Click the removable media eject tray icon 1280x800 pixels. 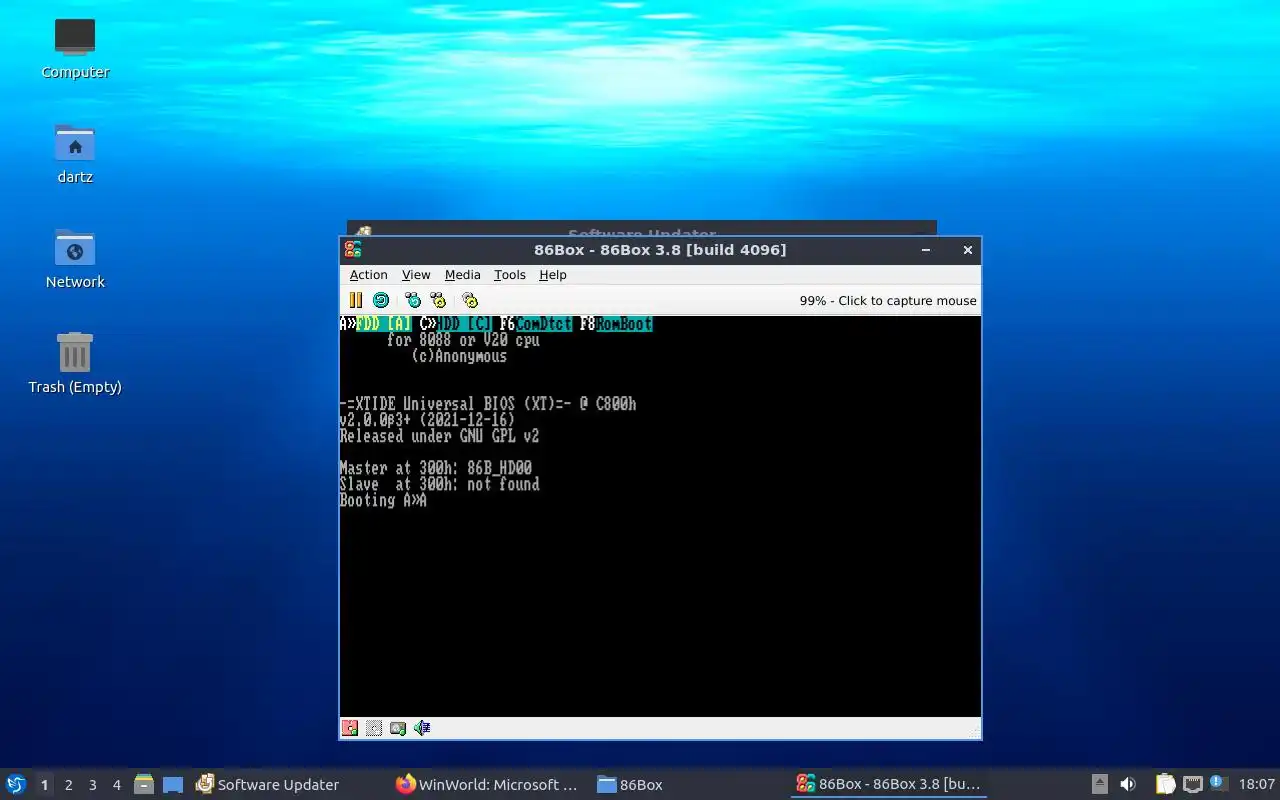click(1099, 784)
